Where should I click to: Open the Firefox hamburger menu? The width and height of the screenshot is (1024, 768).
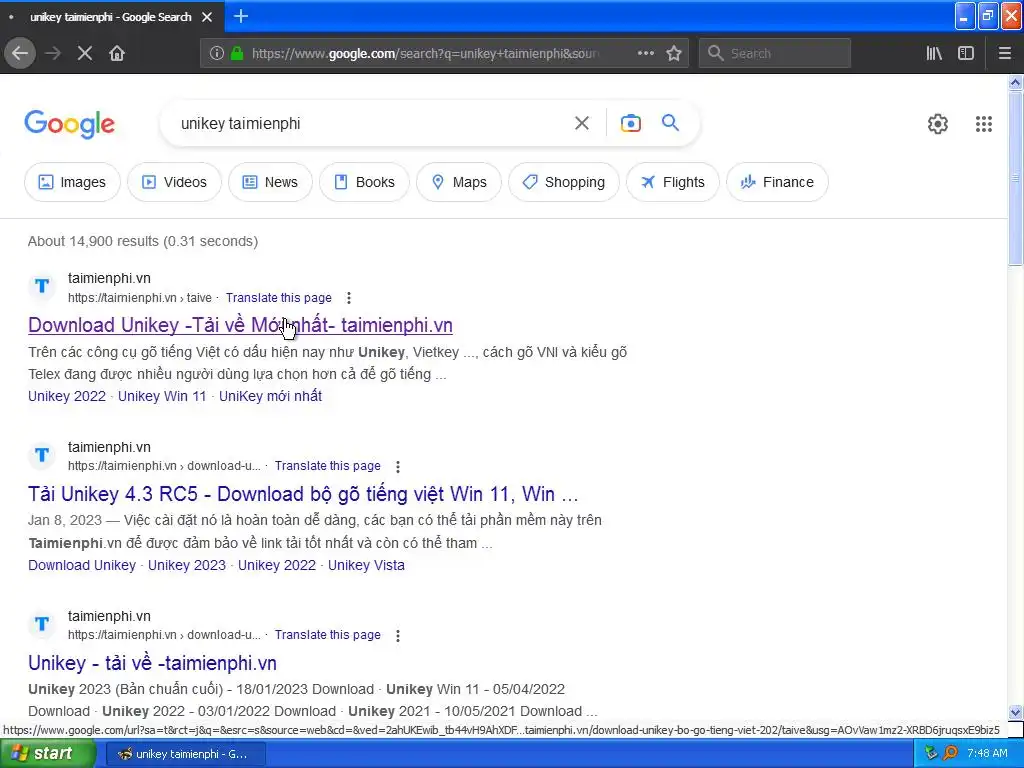pyautogui.click(x=1004, y=53)
